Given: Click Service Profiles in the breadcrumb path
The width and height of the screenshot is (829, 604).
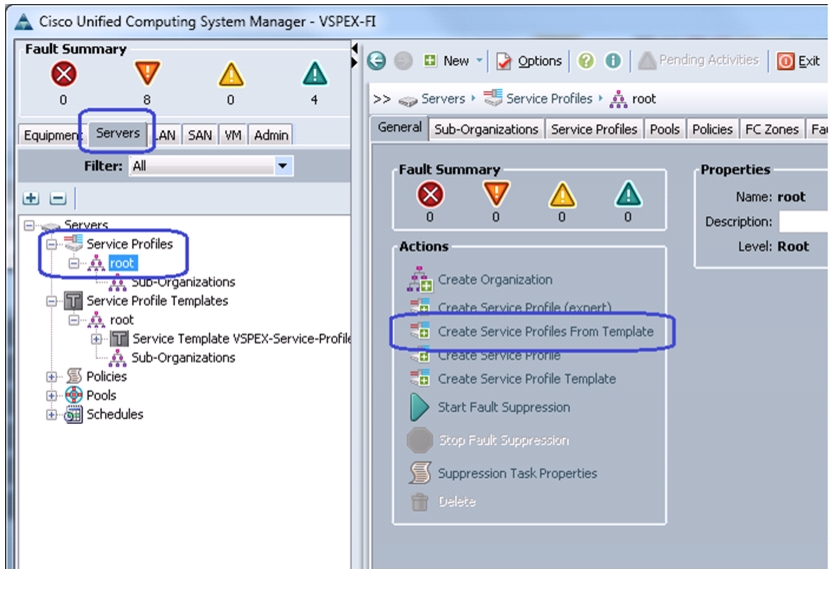Looking at the screenshot, I should [549, 99].
